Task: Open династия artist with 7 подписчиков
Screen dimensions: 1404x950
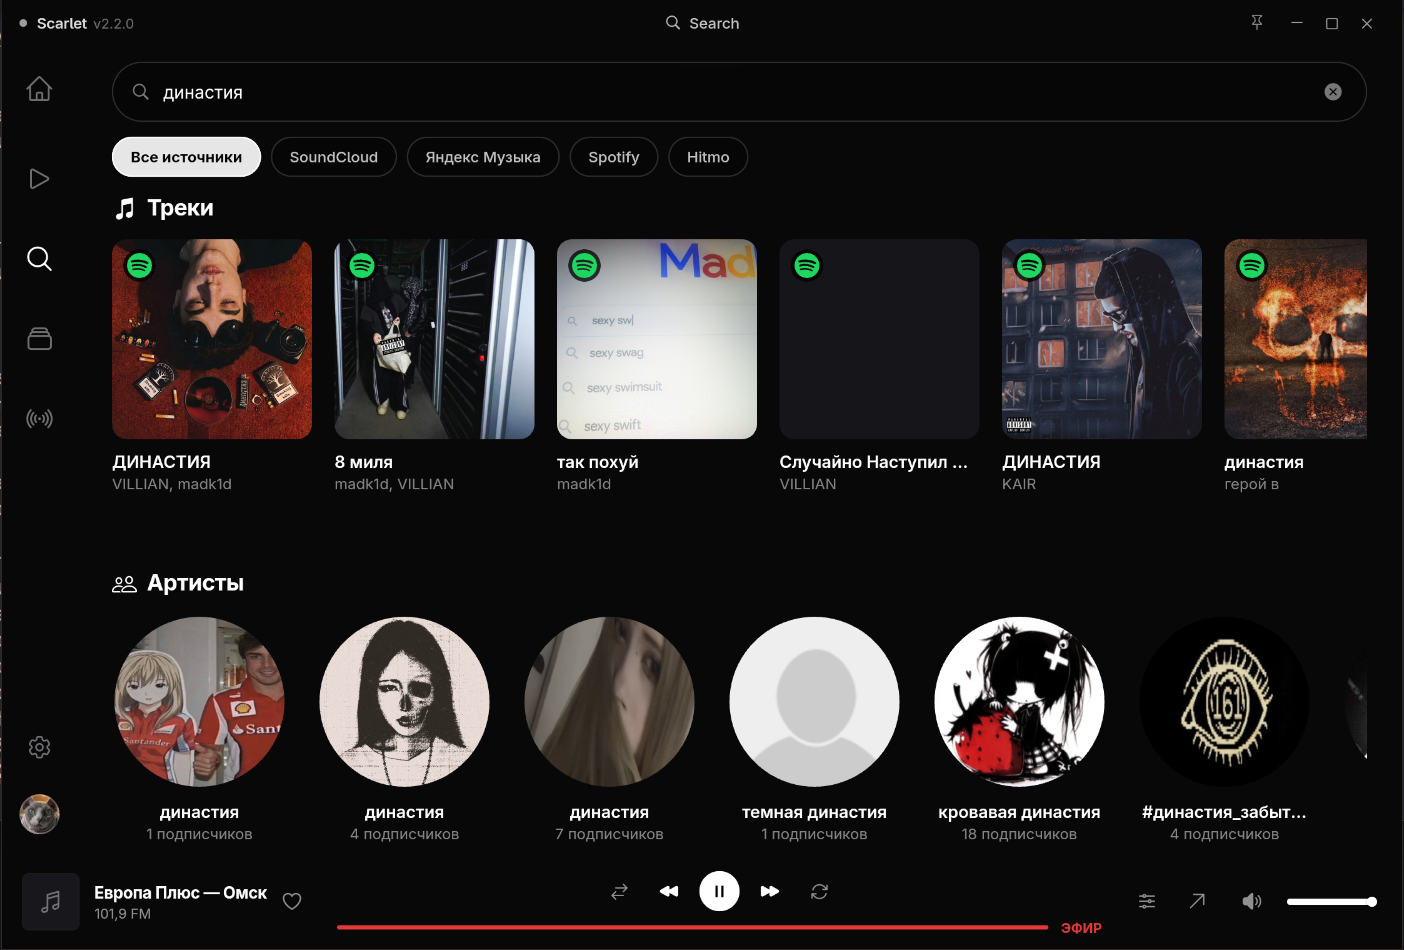Action: point(609,701)
